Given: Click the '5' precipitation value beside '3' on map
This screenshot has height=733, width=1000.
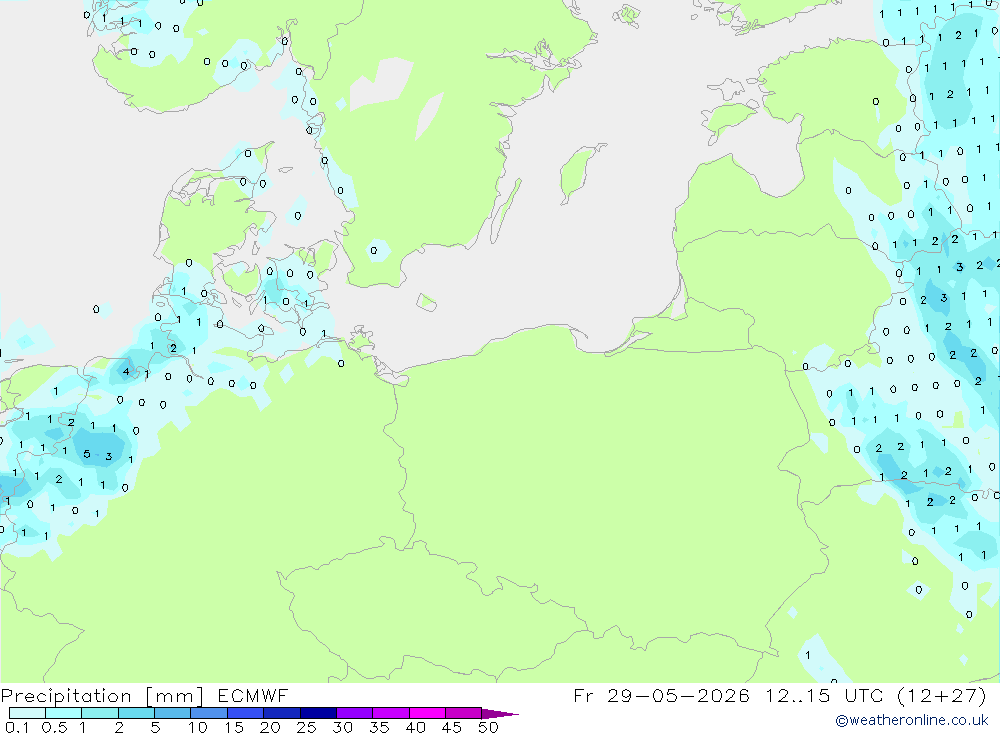Looking at the screenshot, I should pos(87,454).
